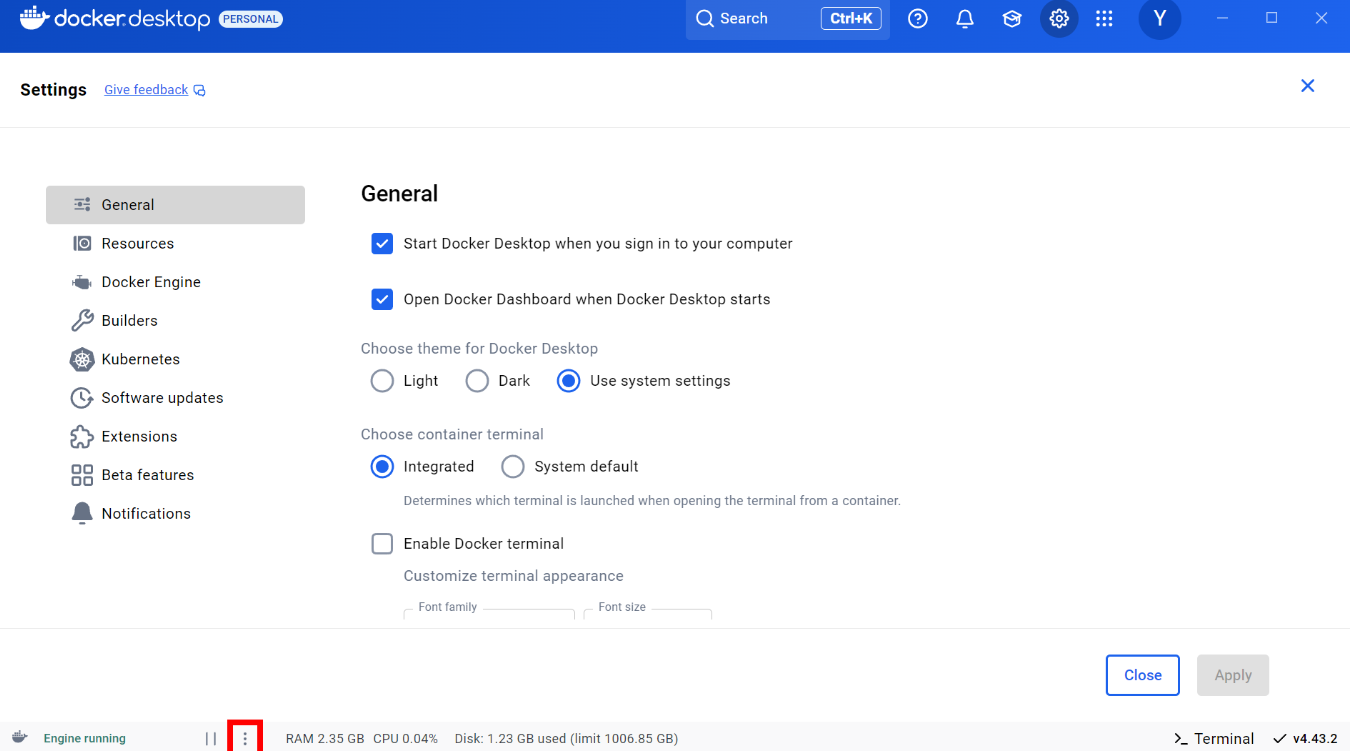Open engine options three-dot menu
Screen dimensions: 1351x755
[x=245, y=739]
